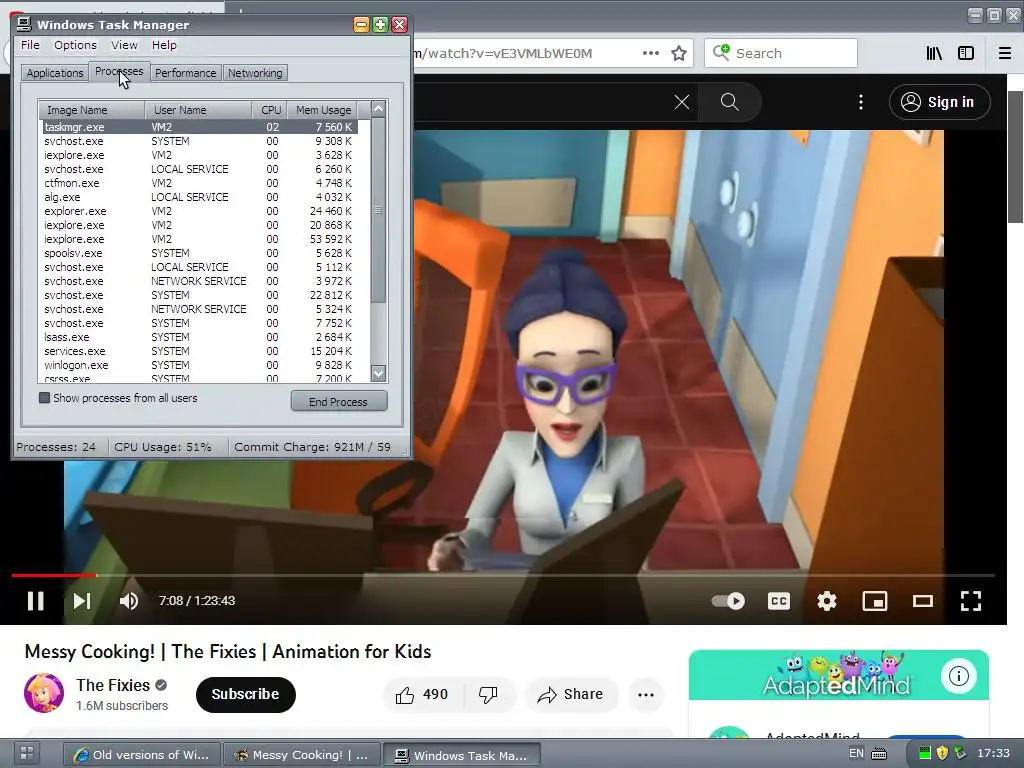Sort by User Name column

click(x=198, y=110)
